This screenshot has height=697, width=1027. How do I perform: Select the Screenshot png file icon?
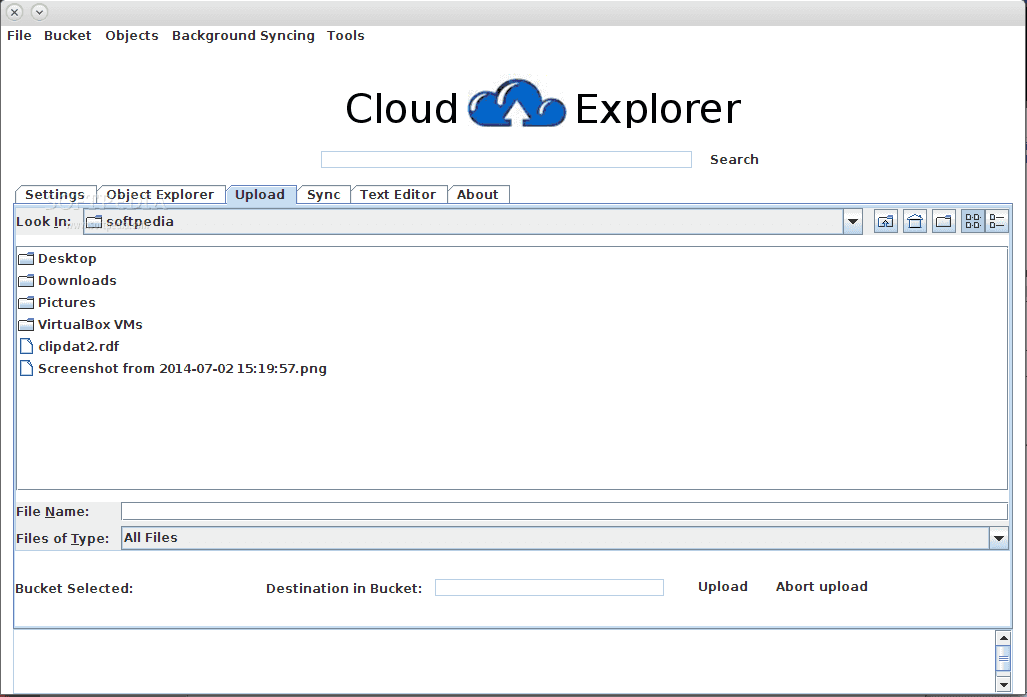pyautogui.click(x=26, y=368)
